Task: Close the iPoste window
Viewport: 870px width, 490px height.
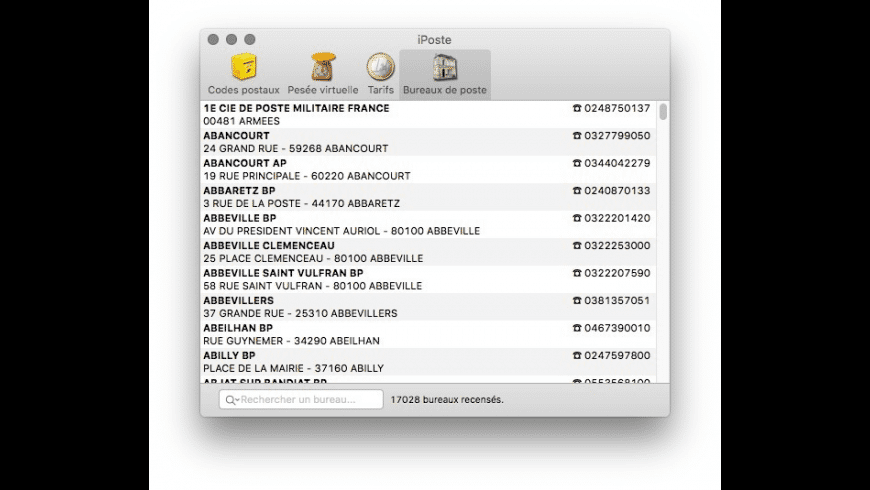Action: tap(213, 39)
